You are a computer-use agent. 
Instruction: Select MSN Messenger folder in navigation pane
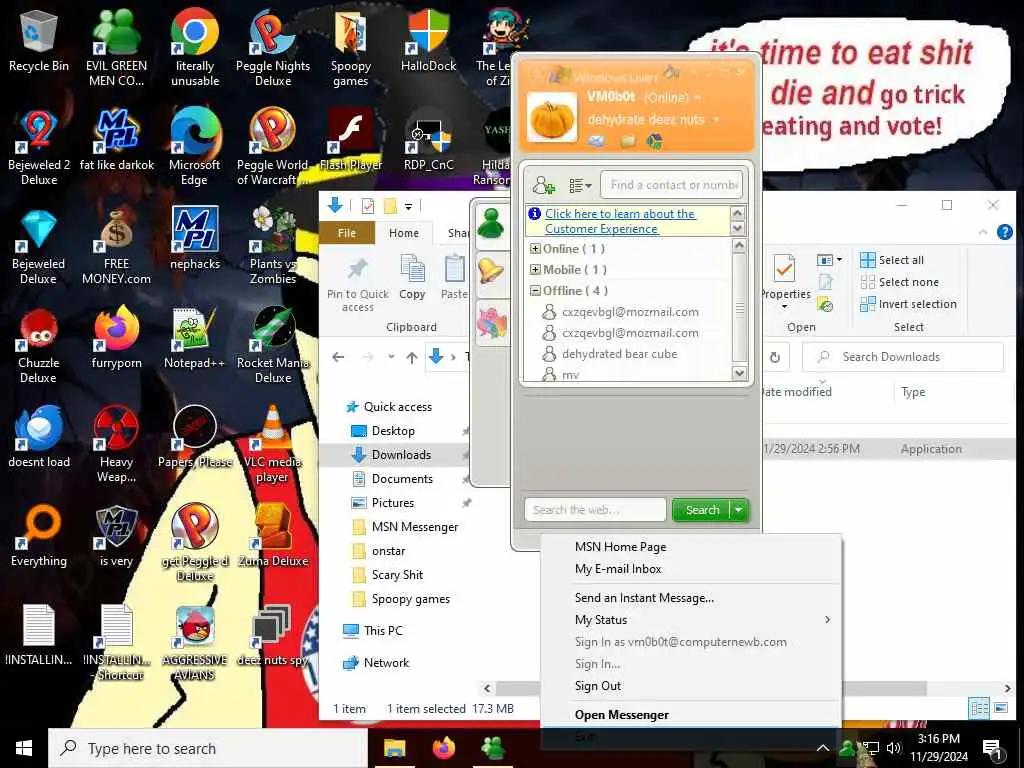414,527
